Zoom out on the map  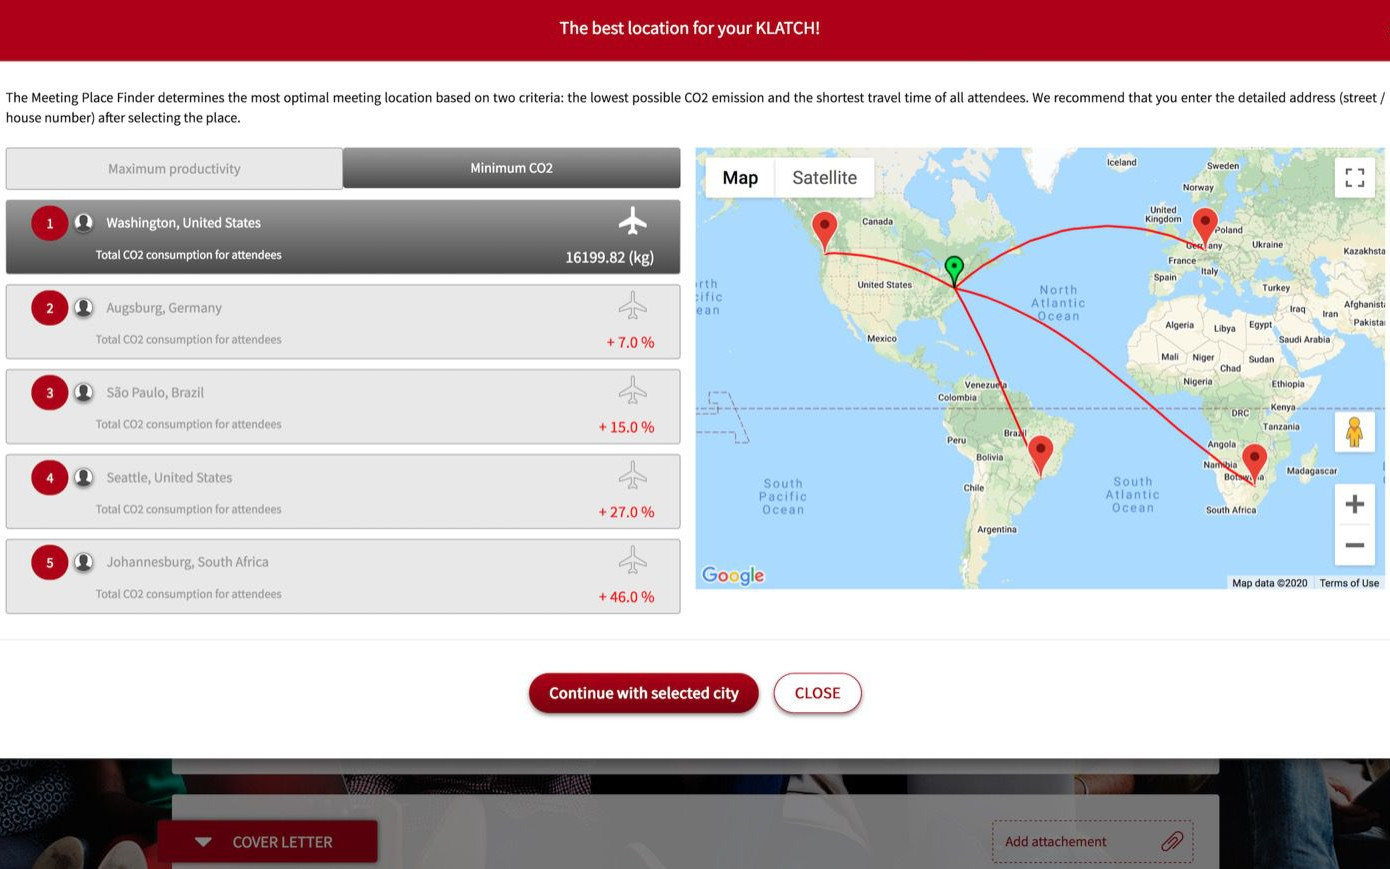point(1354,545)
